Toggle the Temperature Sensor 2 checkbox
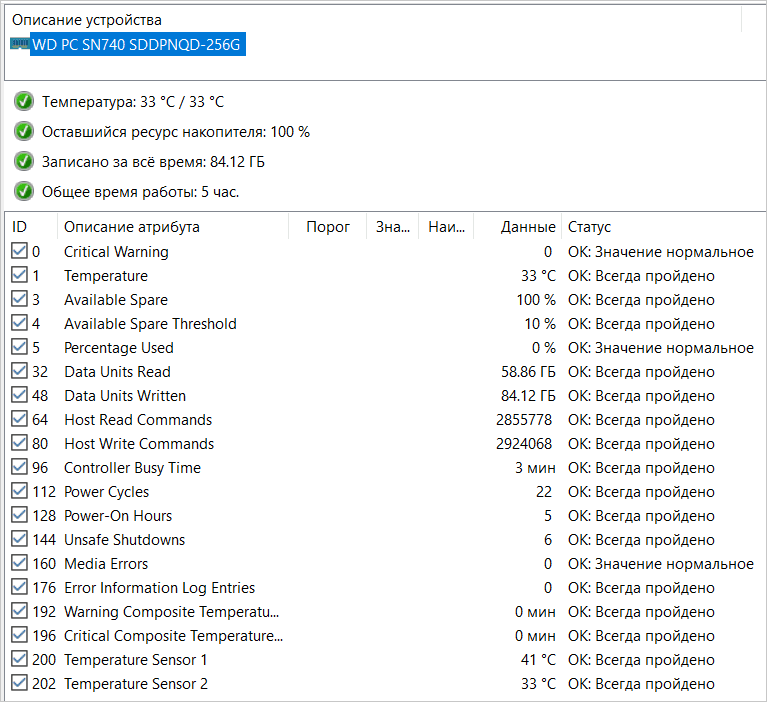This screenshot has width=767, height=702. [19, 682]
